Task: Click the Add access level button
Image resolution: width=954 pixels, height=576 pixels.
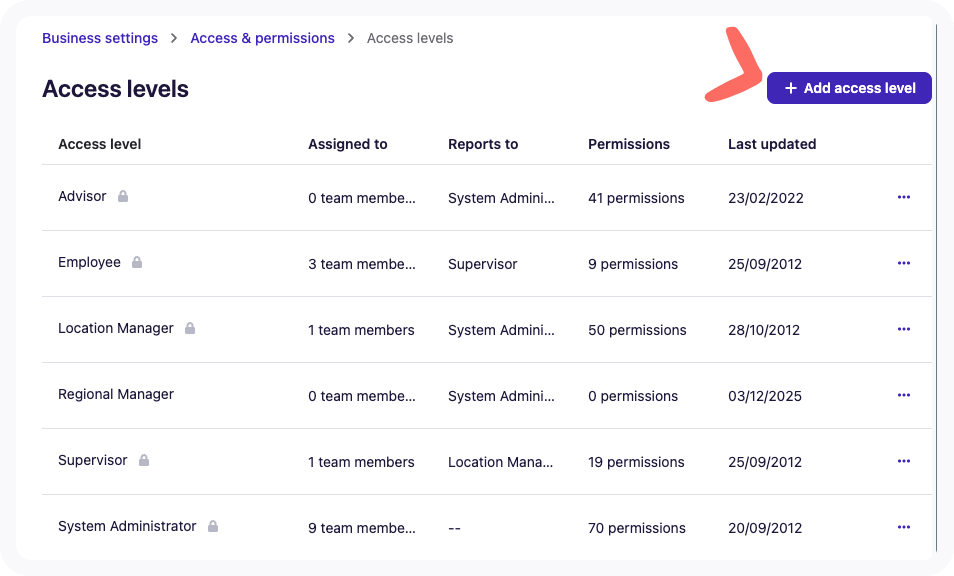Action: pyautogui.click(x=849, y=88)
